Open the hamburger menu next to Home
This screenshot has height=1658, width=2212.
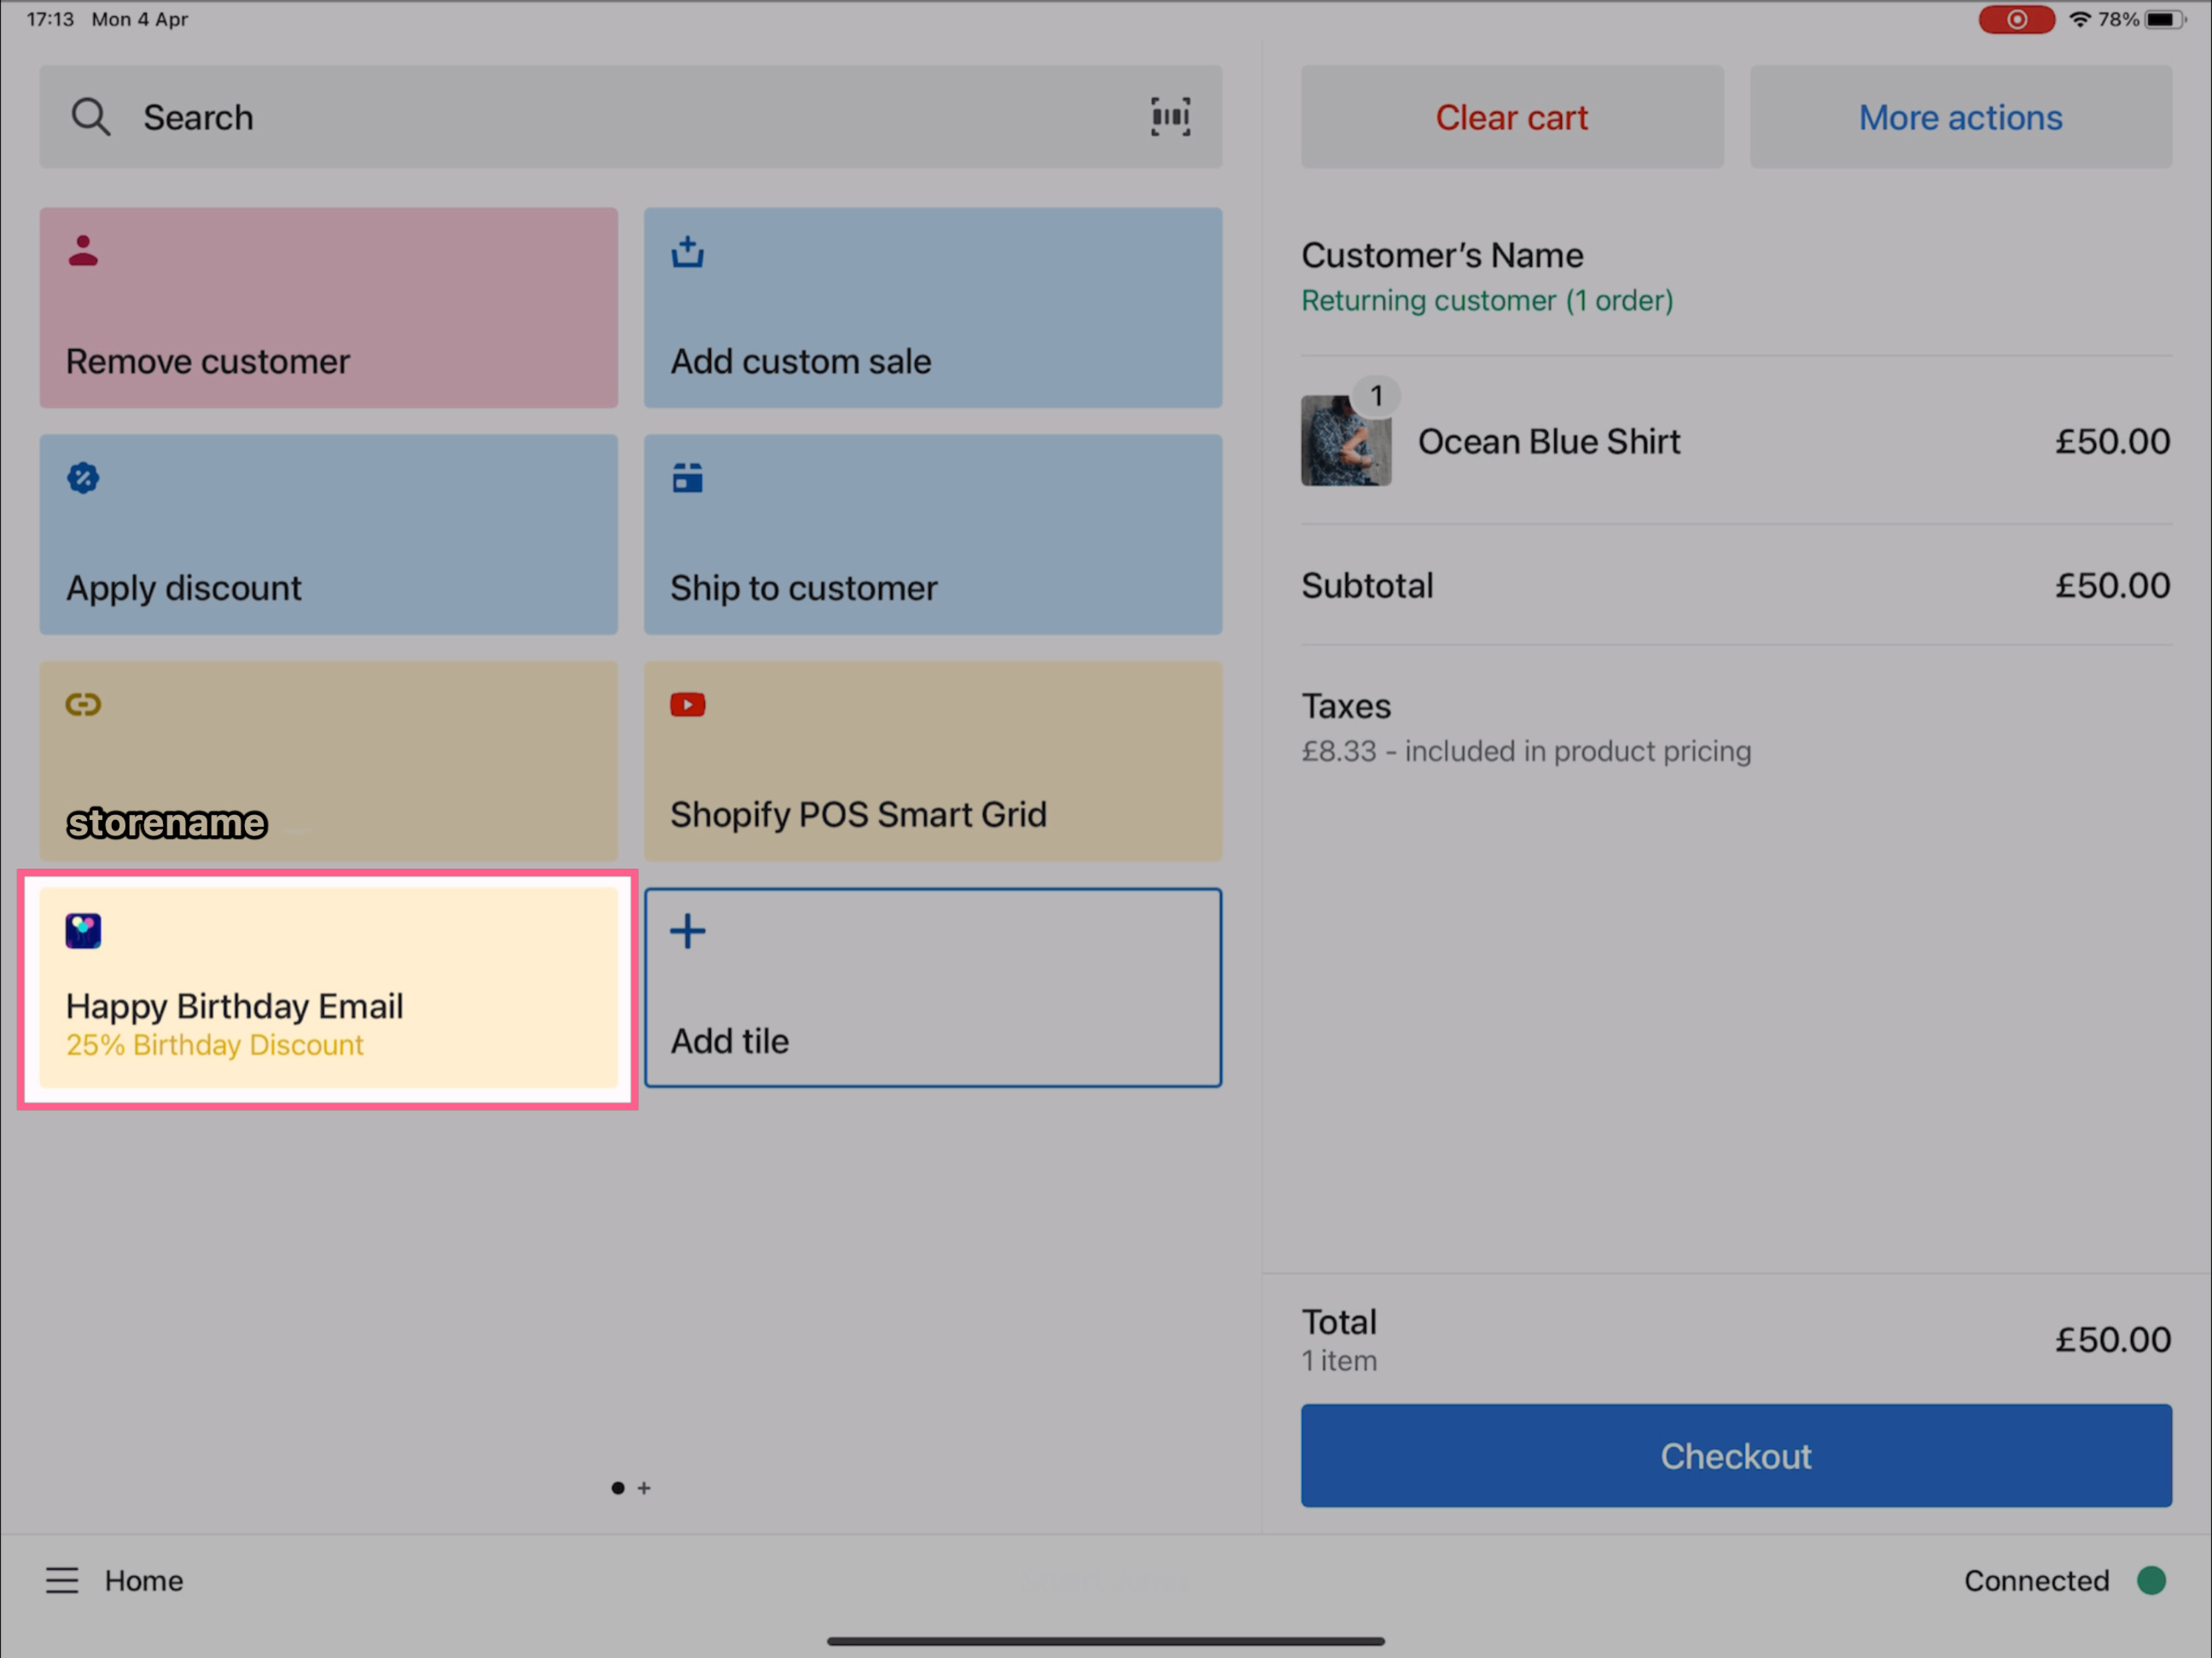pos(62,1580)
